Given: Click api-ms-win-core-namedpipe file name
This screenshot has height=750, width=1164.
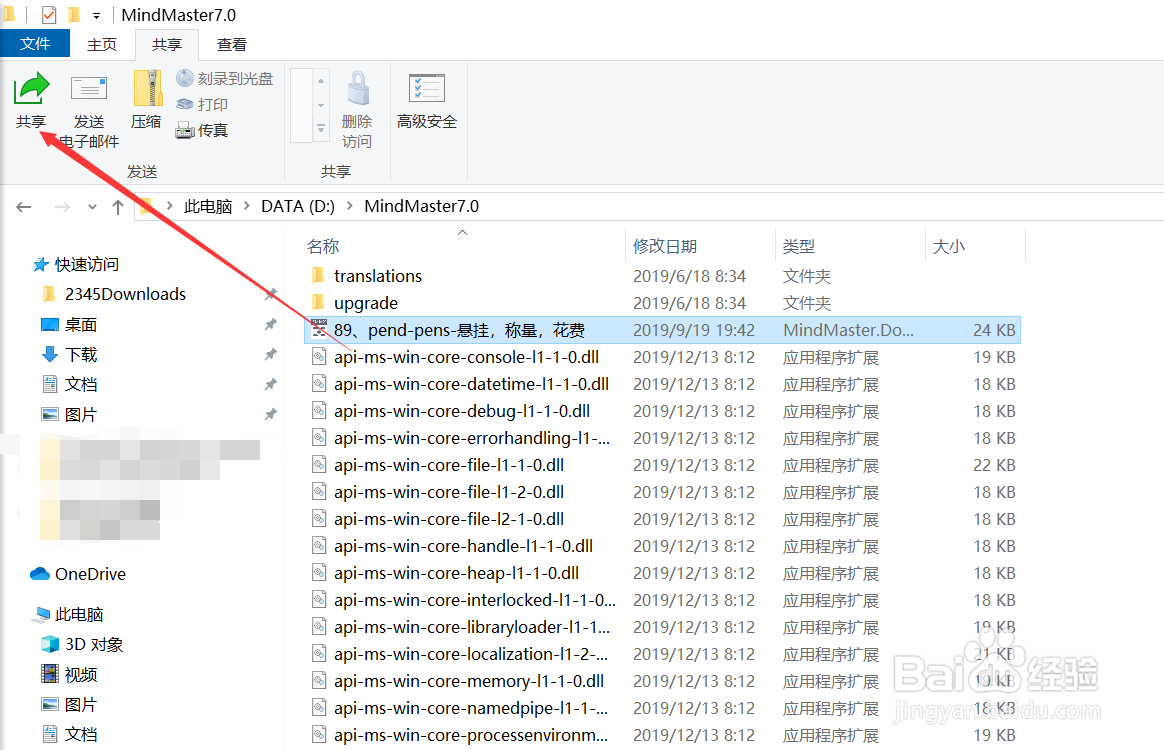Looking at the screenshot, I should 471,708.
